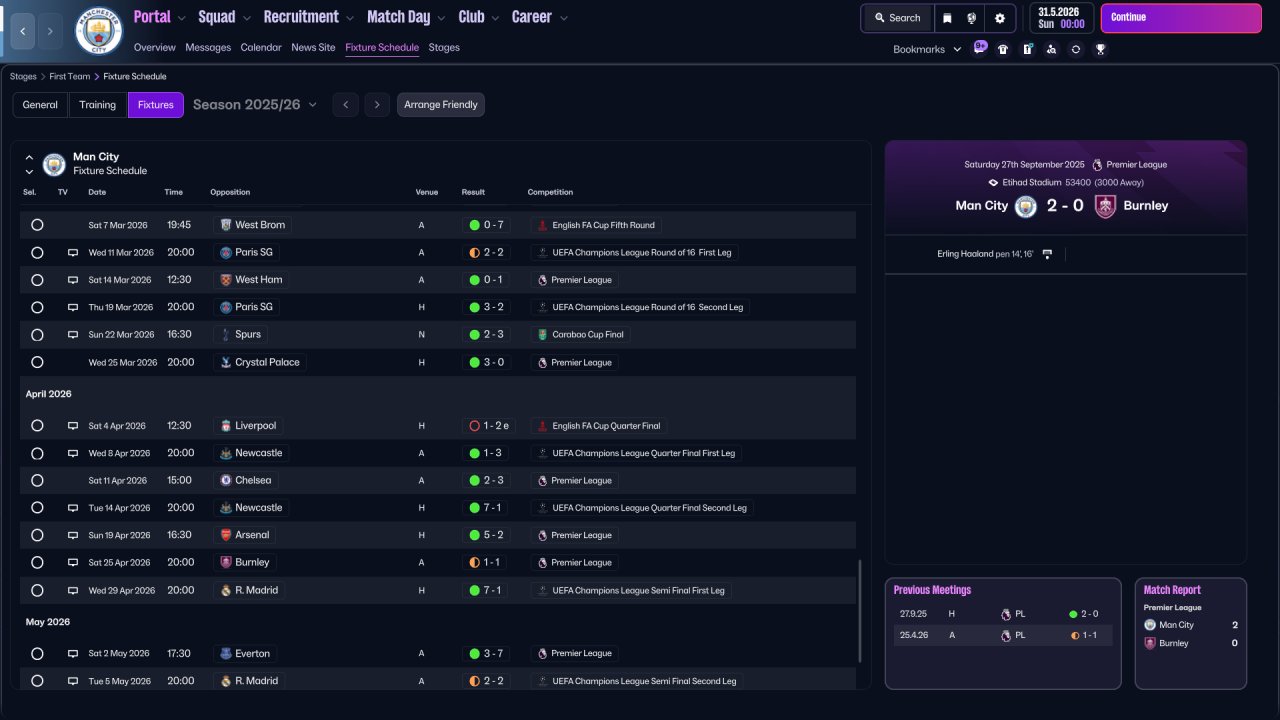Click the Burnley badge in match header
Screen dimensions: 1280x720
pyautogui.click(x=1105, y=206)
